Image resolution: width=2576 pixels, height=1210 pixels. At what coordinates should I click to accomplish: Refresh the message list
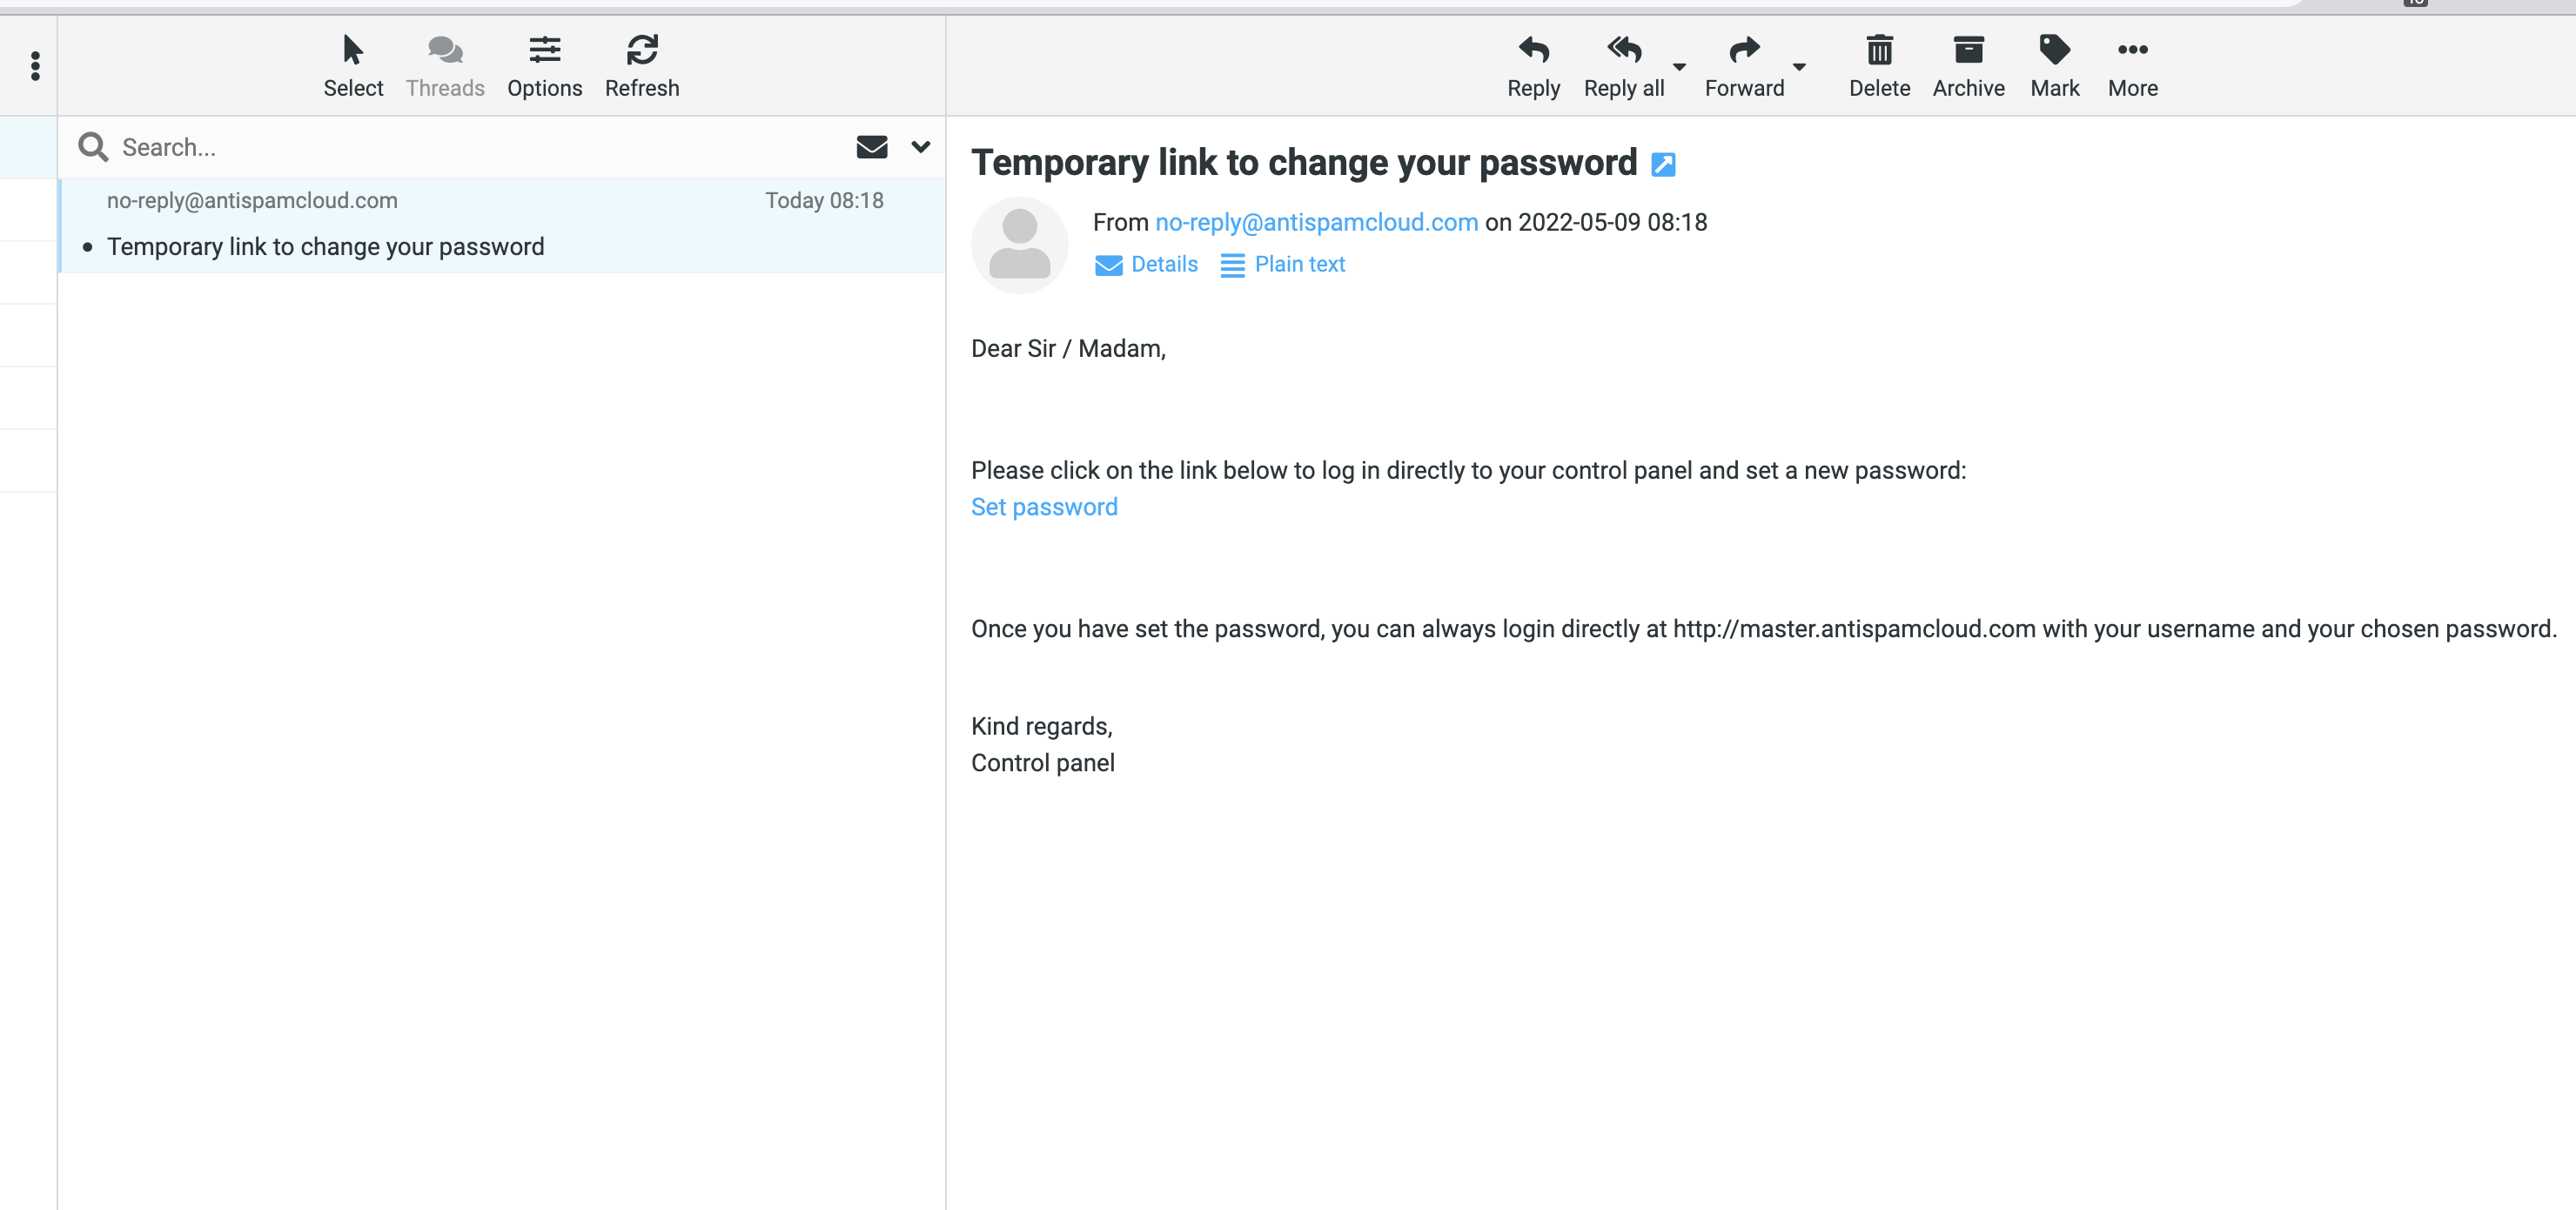click(642, 65)
